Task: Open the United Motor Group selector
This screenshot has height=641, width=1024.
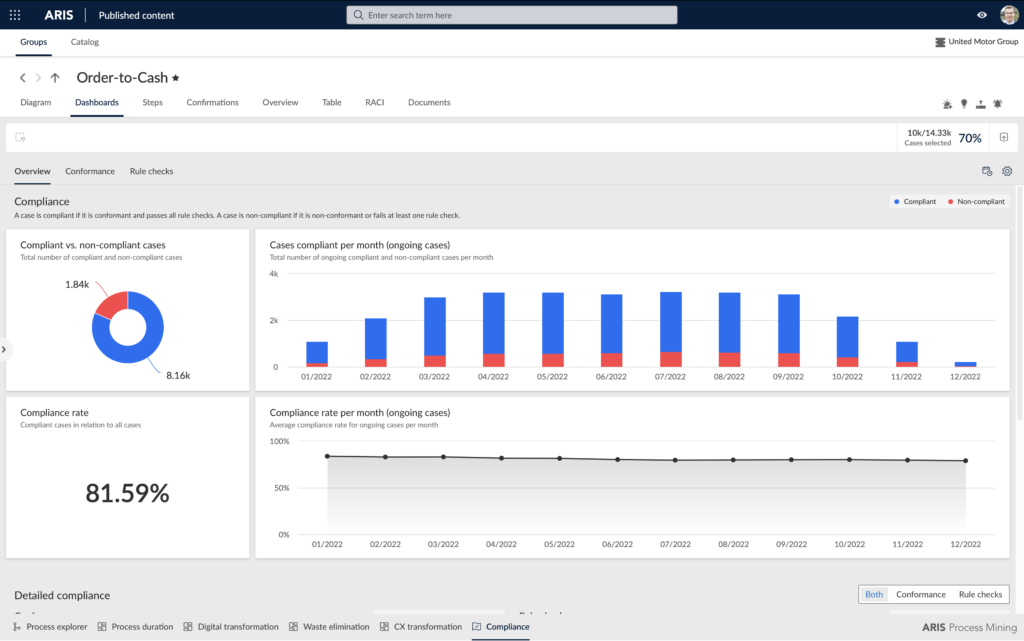Action: [x=976, y=41]
